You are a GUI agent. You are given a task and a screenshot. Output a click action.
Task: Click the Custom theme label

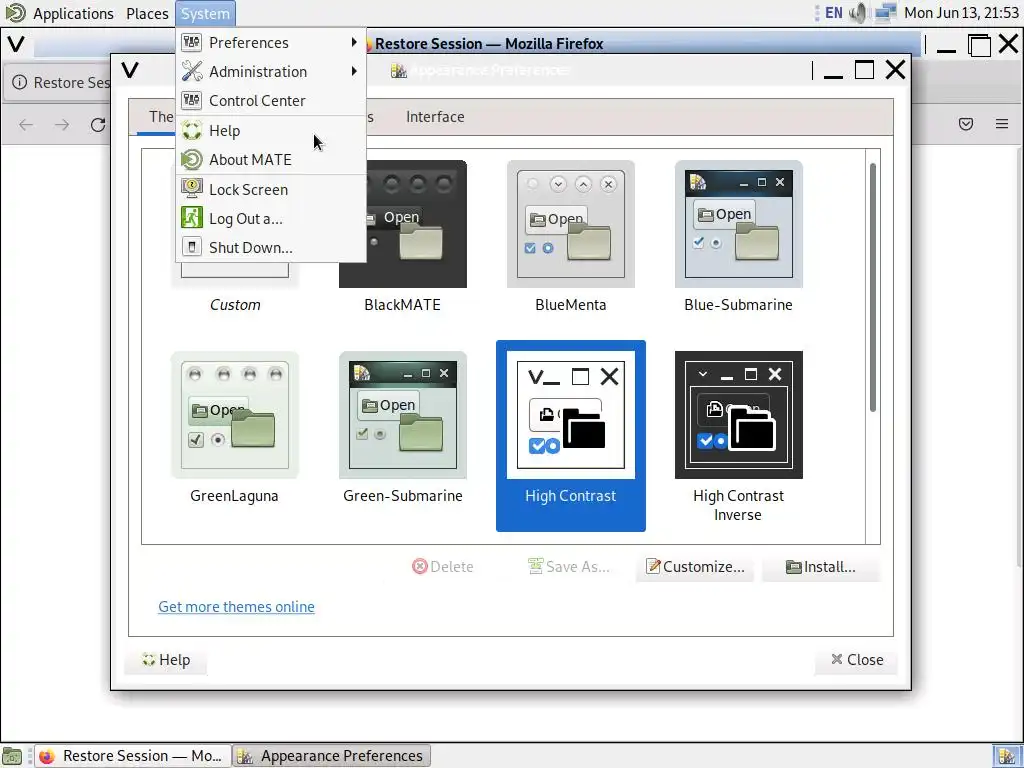pyautogui.click(x=235, y=305)
